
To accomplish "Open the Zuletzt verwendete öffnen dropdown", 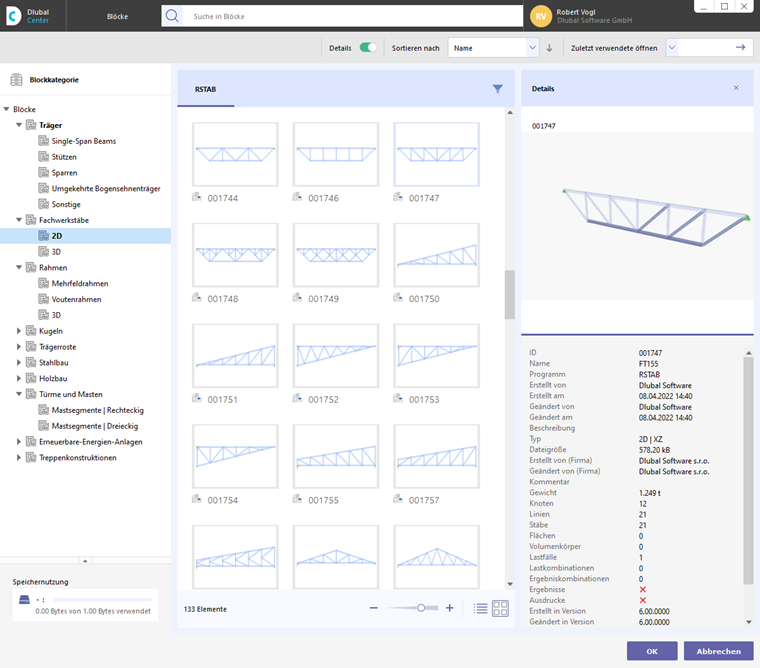I will tap(672, 48).
